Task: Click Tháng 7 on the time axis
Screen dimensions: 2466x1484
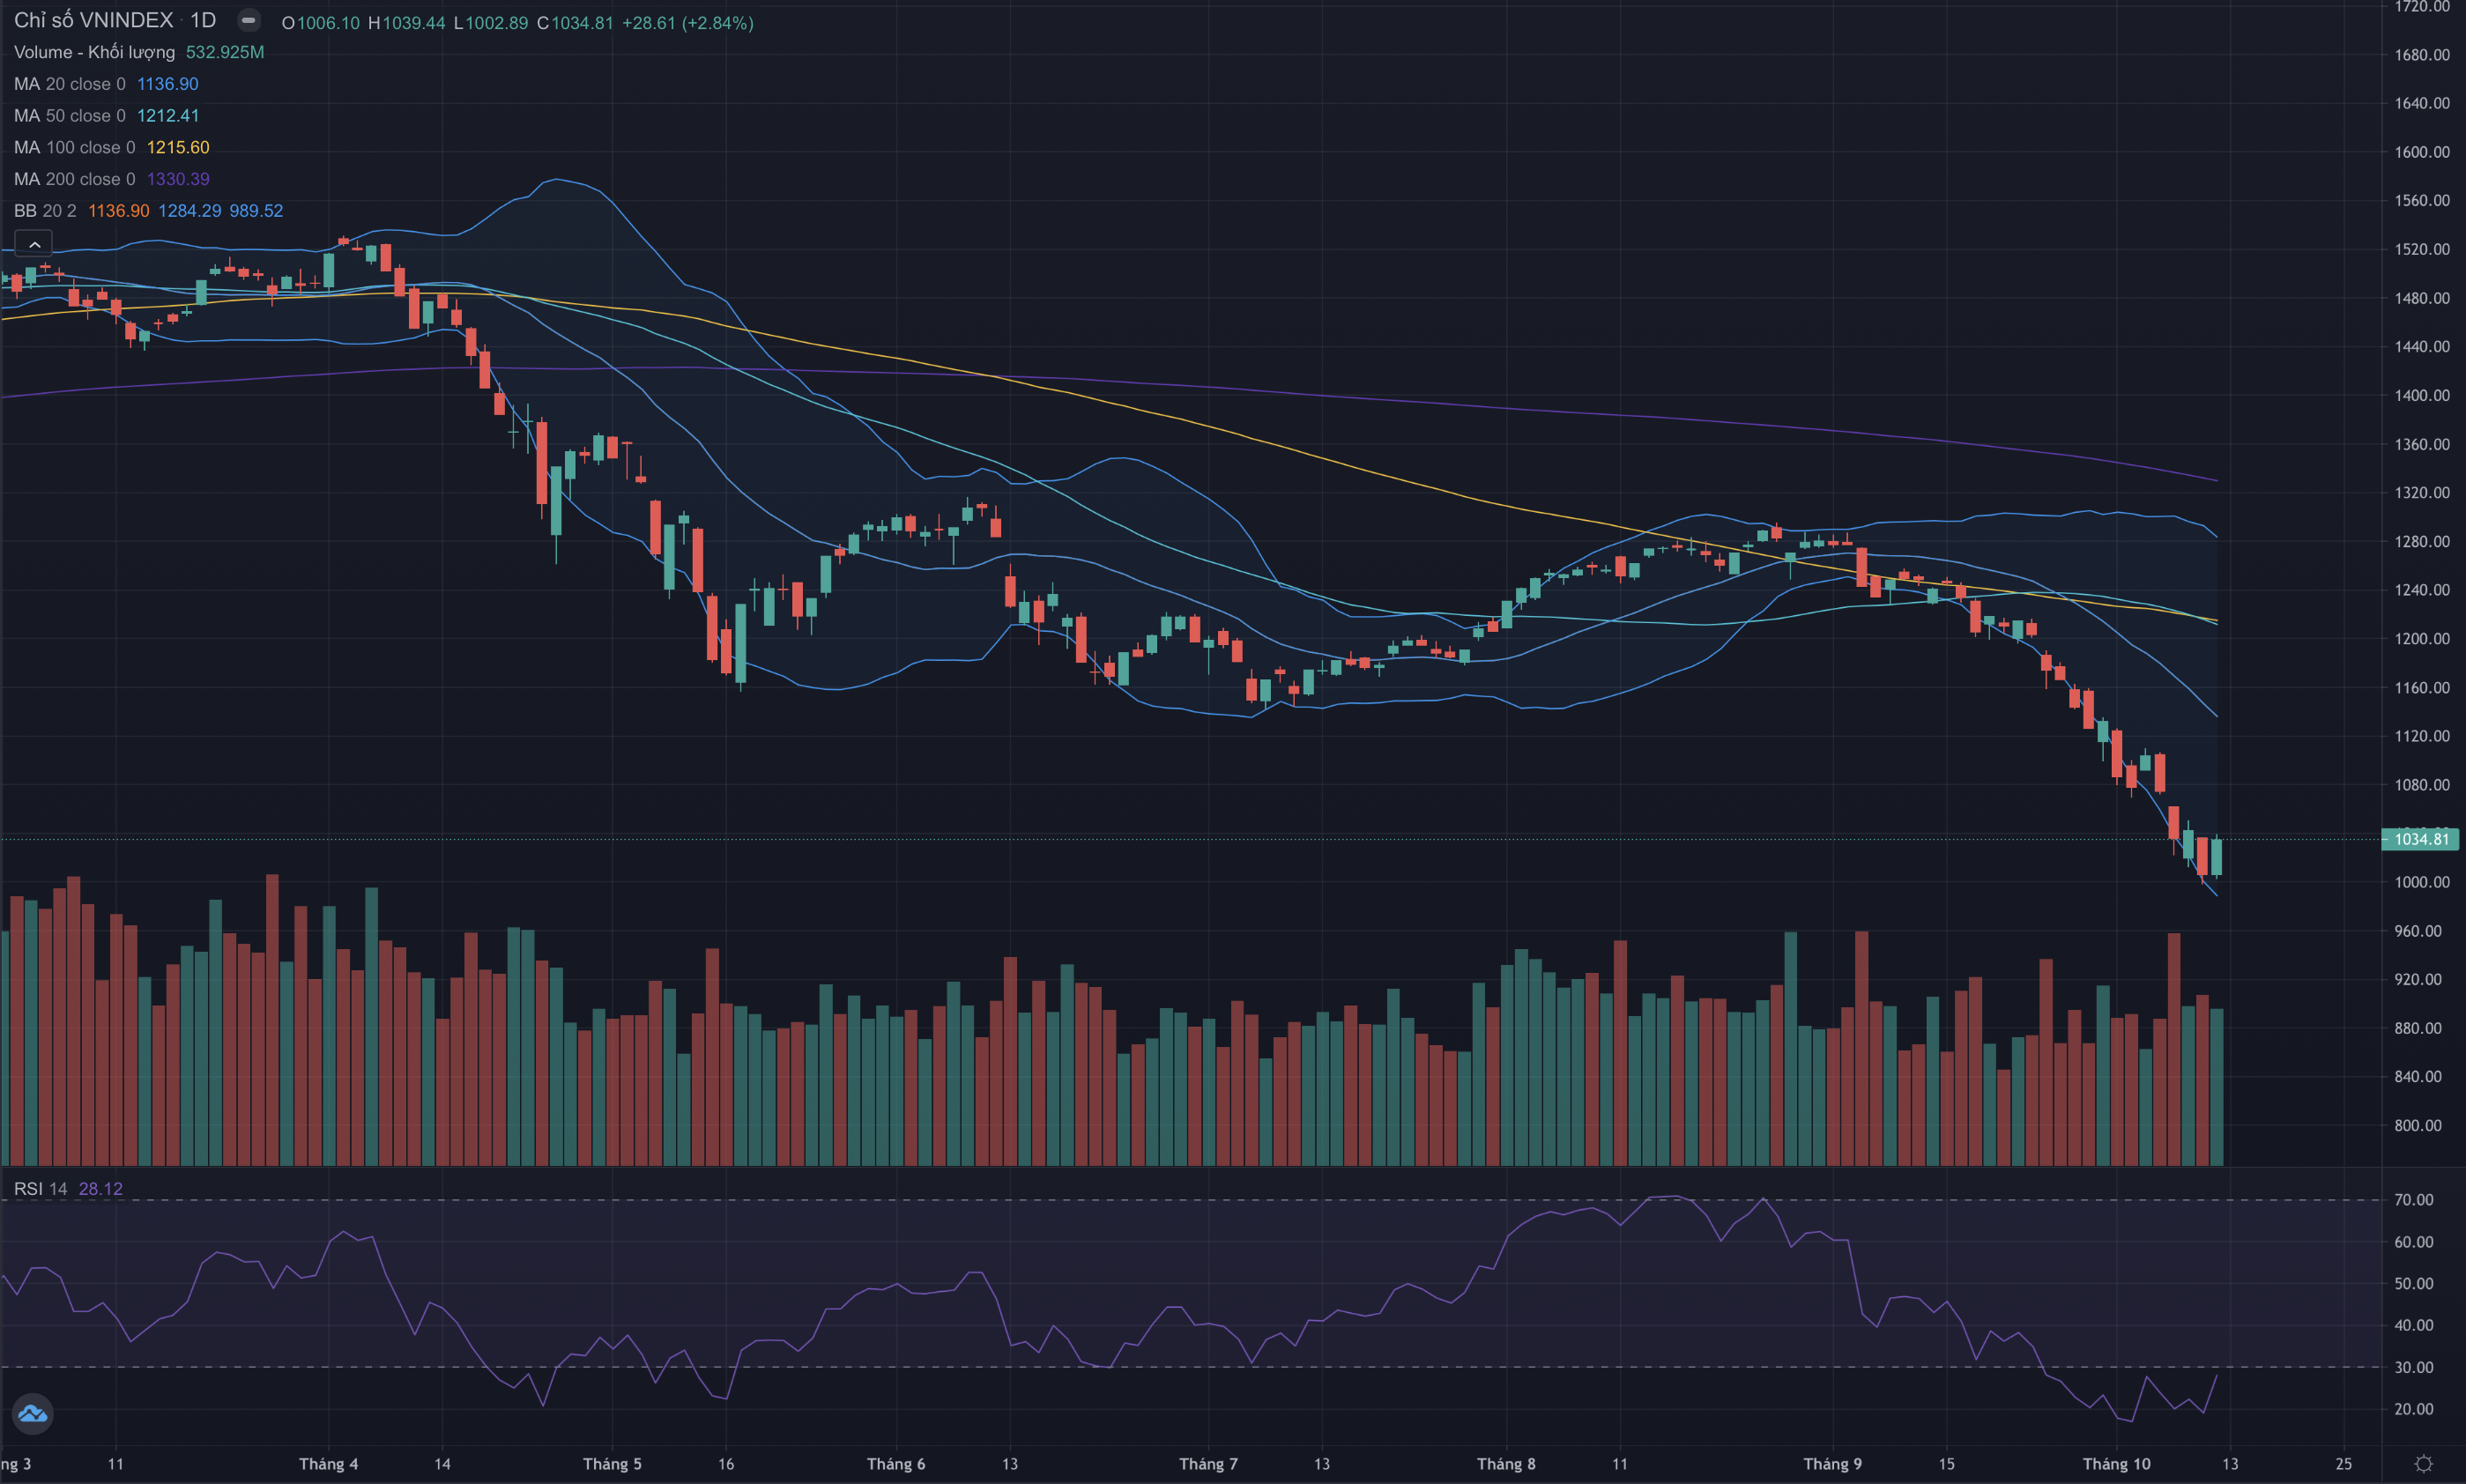Action: tap(1208, 1464)
